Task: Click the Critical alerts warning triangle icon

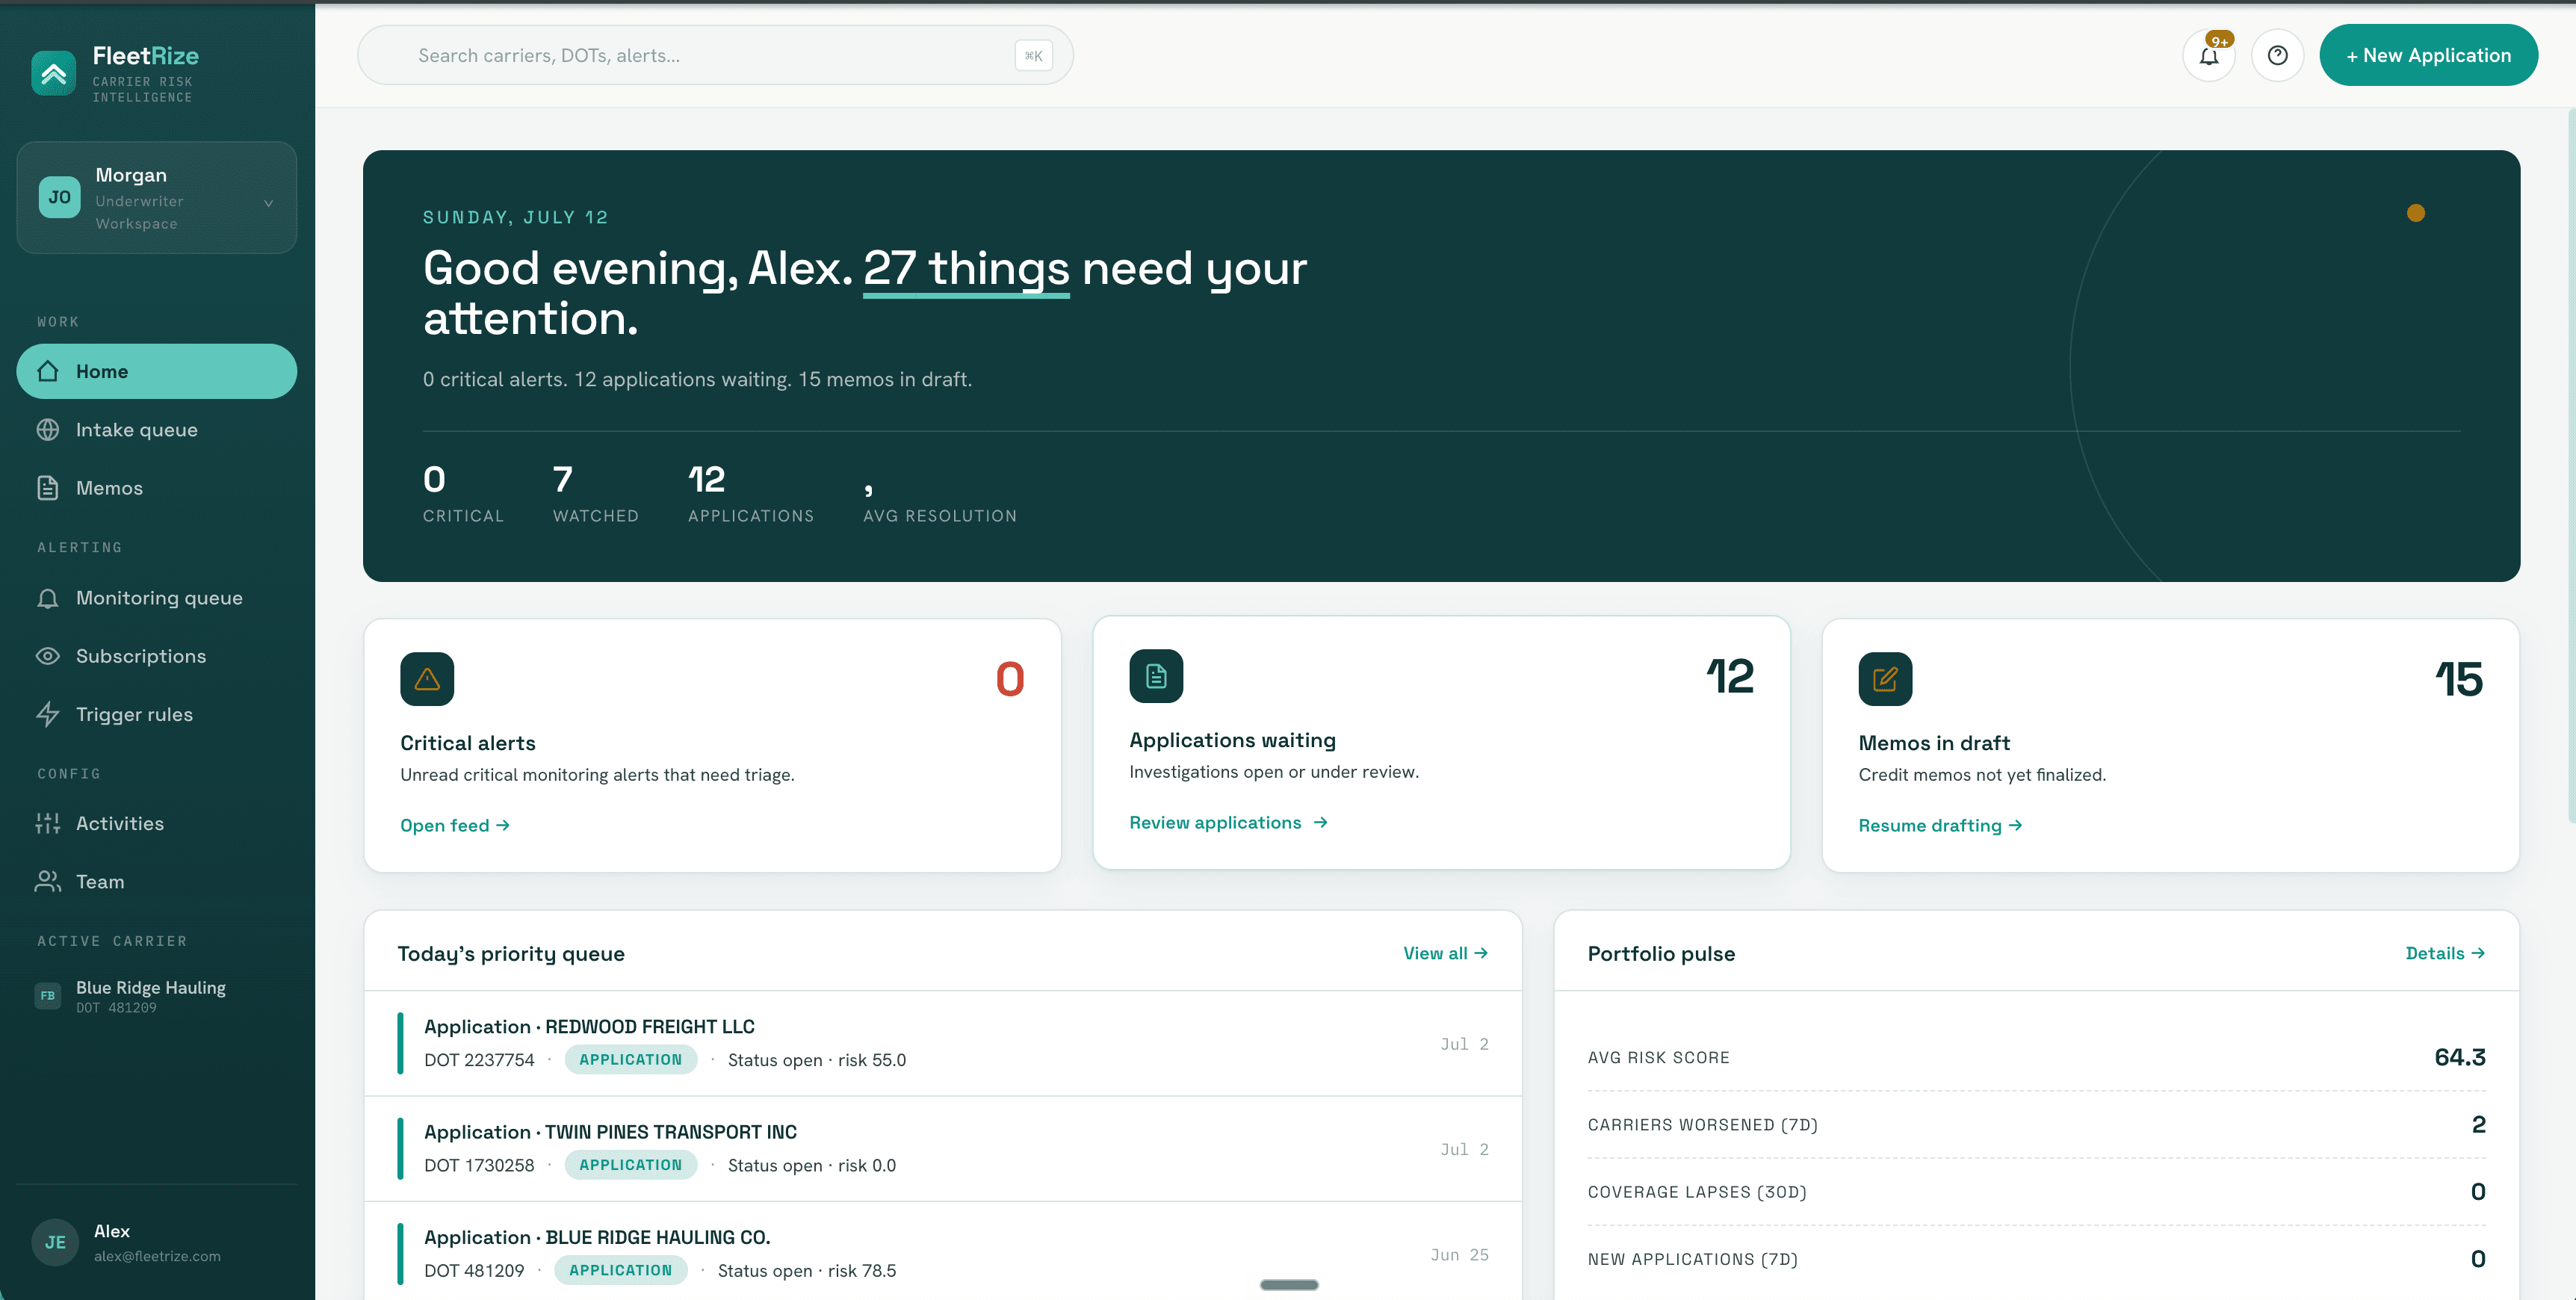Action: [x=427, y=679]
